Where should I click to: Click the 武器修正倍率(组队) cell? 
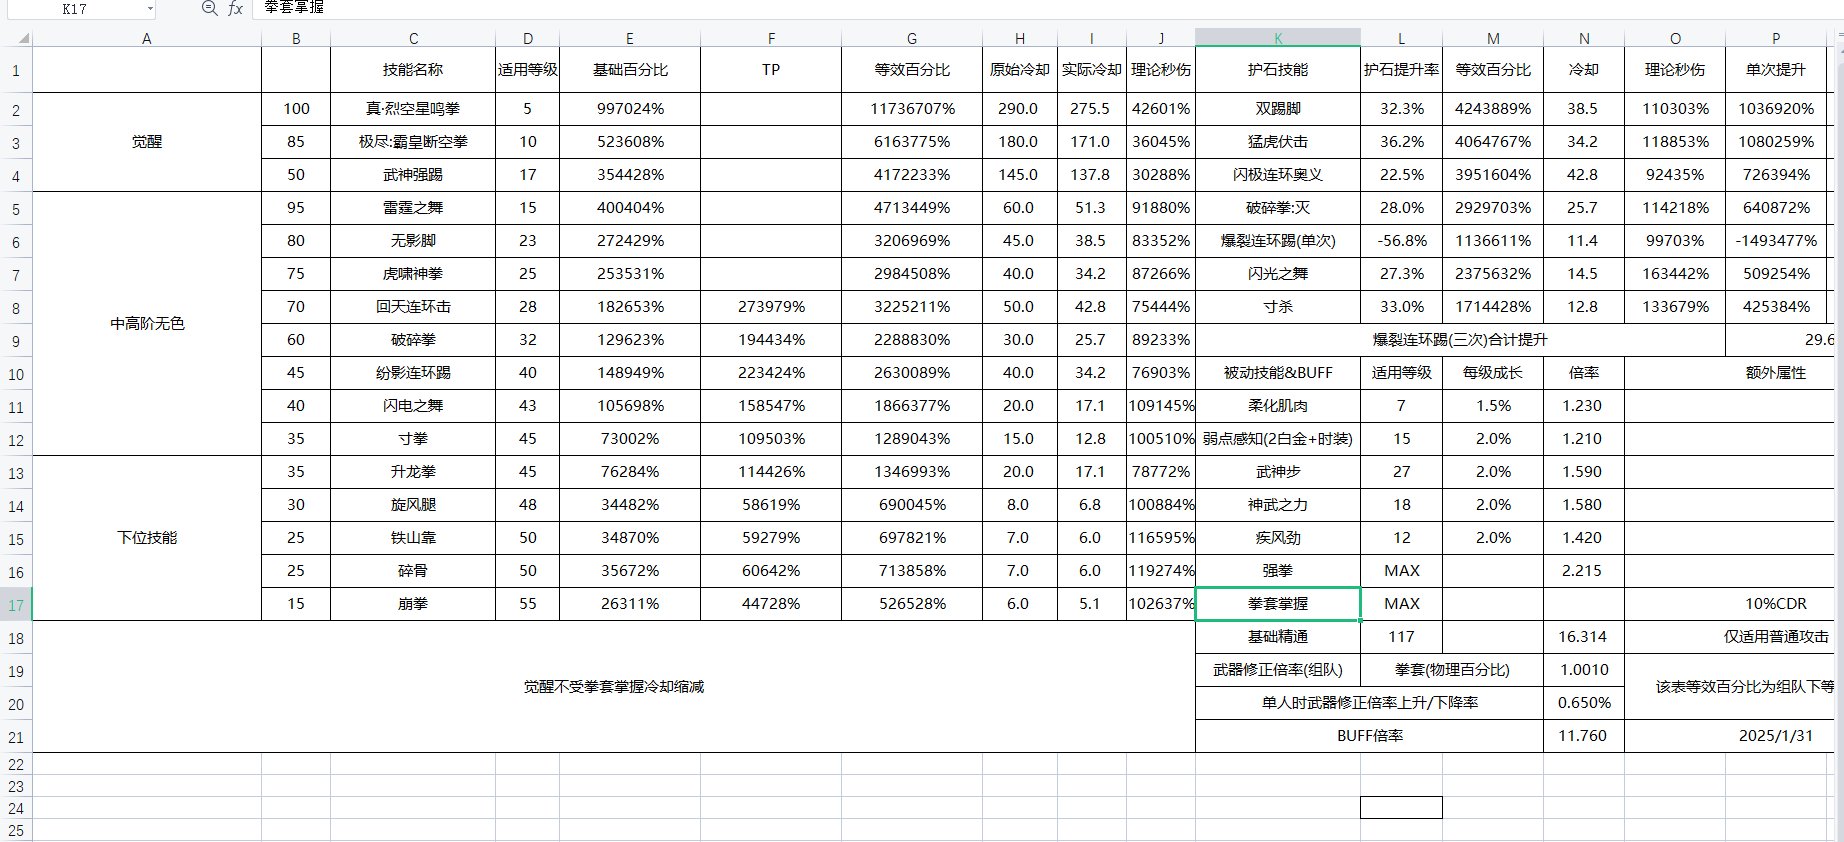coord(1278,670)
